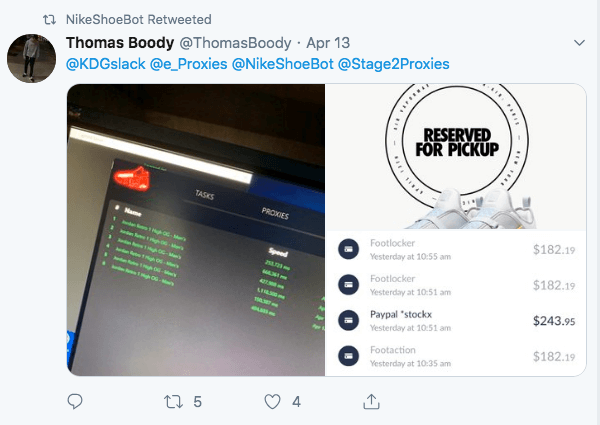View the bot tasks screen photo
Viewport: 600px width, 425px height.
[196, 230]
